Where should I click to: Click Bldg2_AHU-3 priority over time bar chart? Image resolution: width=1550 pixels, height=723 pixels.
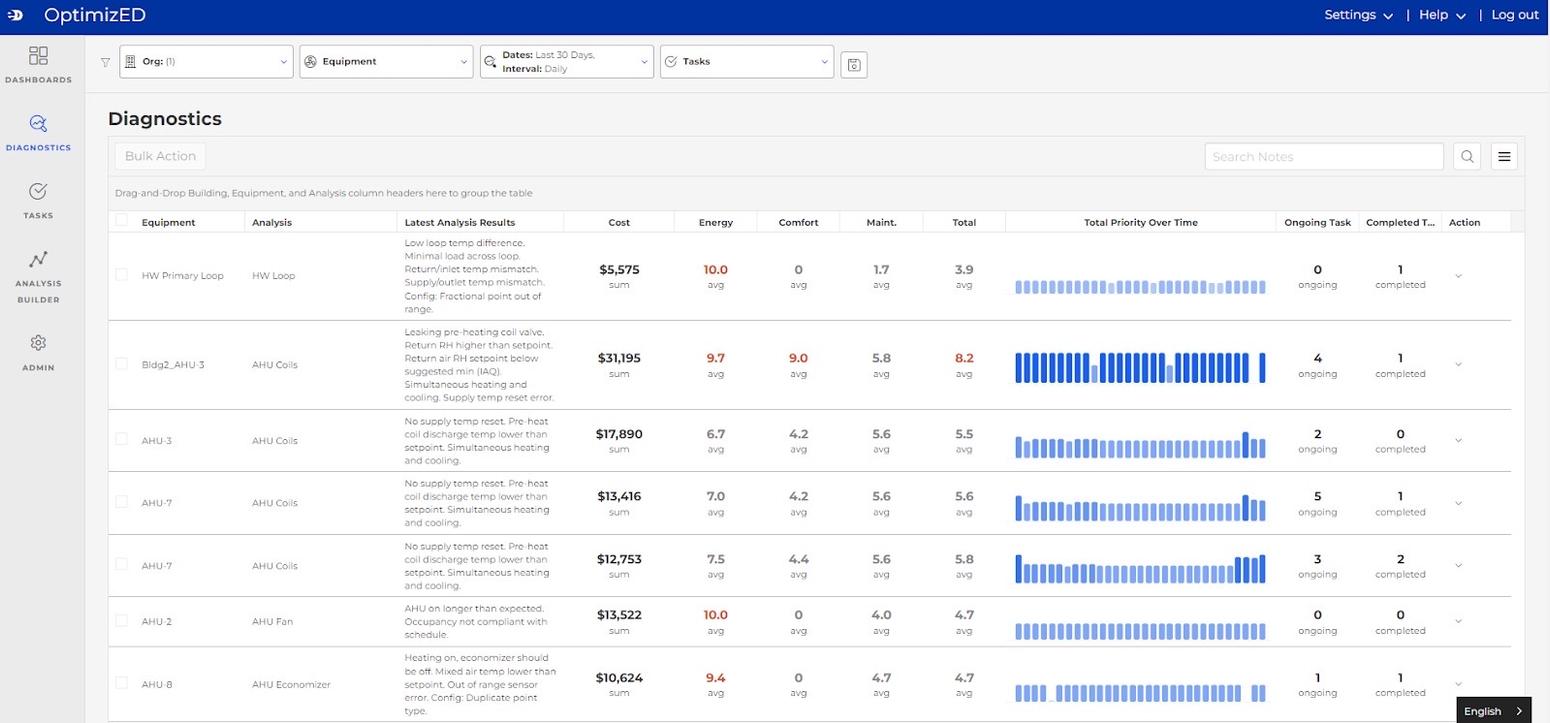click(x=1140, y=367)
